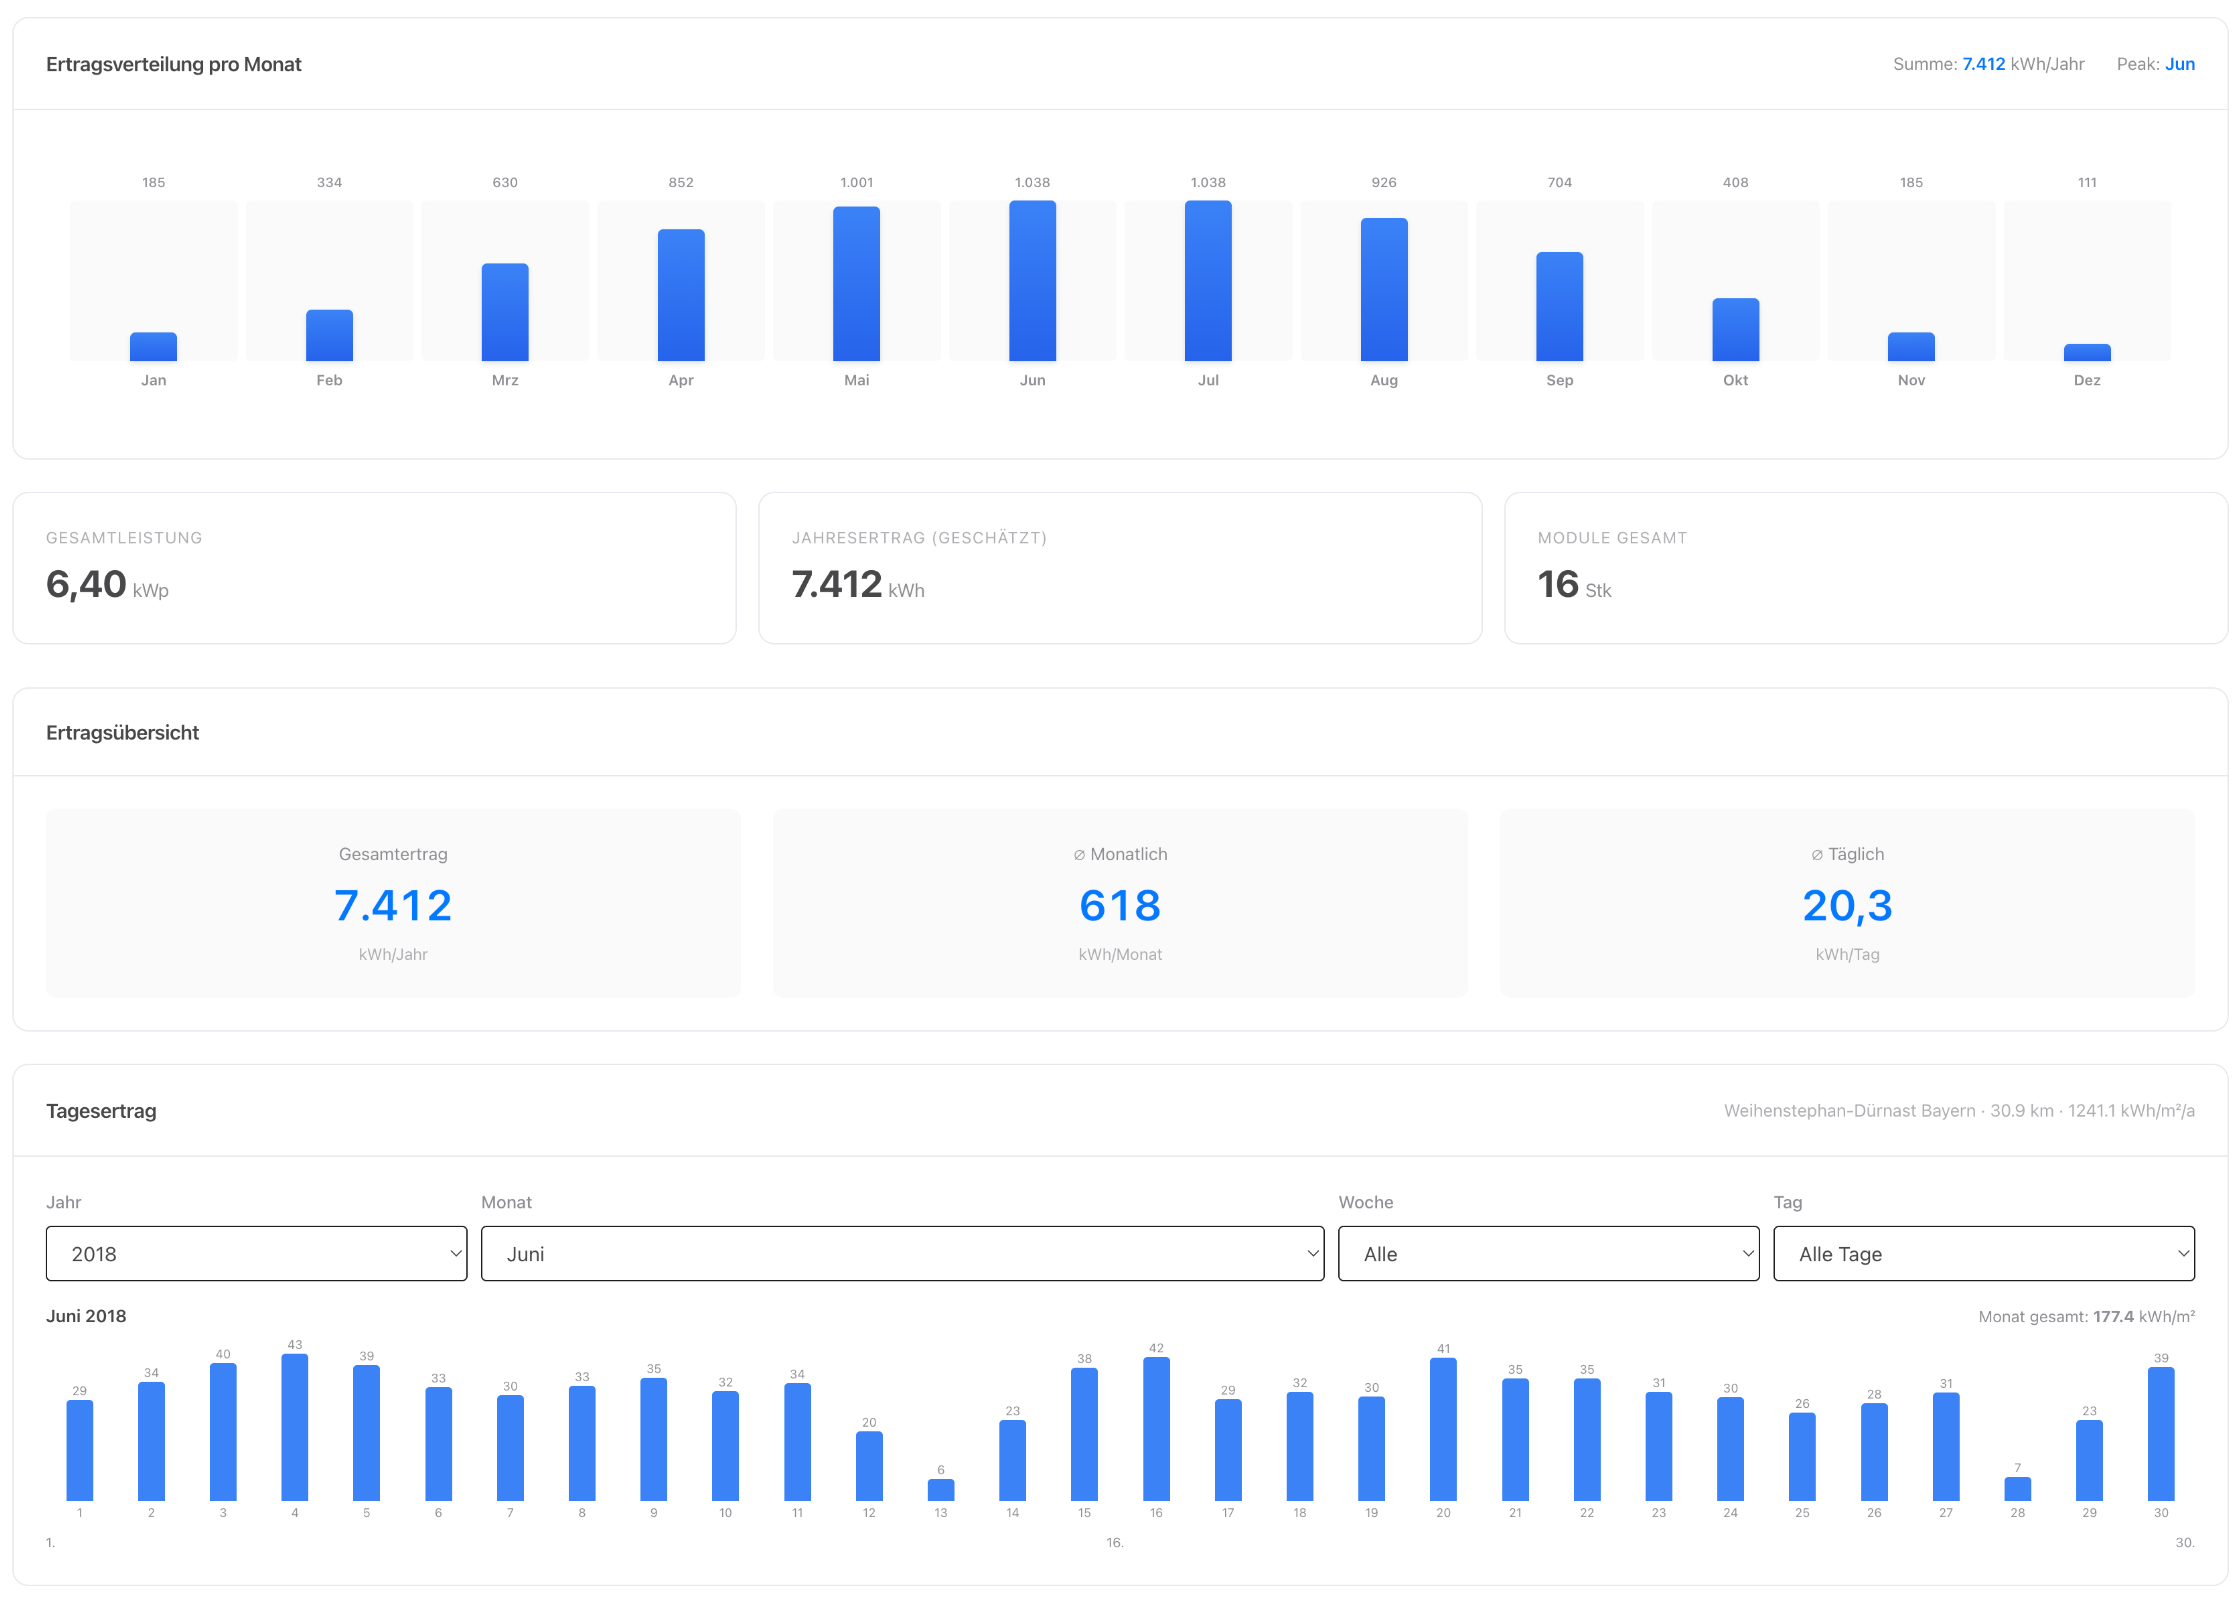Viewport: 2240px width, 1600px height.
Task: Click the June bar in monthly chart
Action: coord(1032,281)
